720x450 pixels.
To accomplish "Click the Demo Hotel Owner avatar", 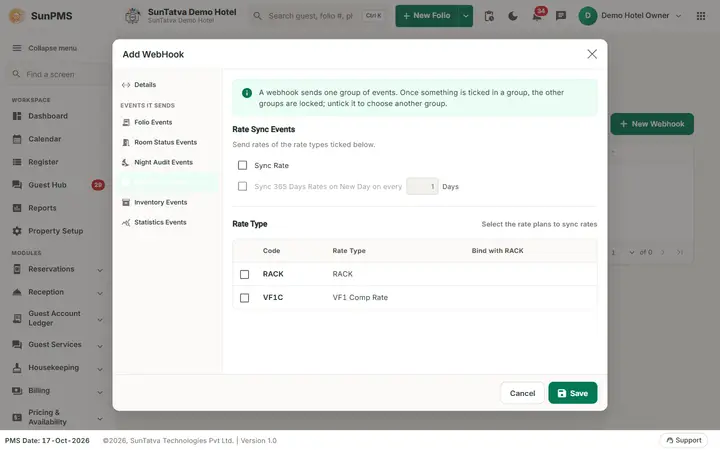I will [587, 16].
